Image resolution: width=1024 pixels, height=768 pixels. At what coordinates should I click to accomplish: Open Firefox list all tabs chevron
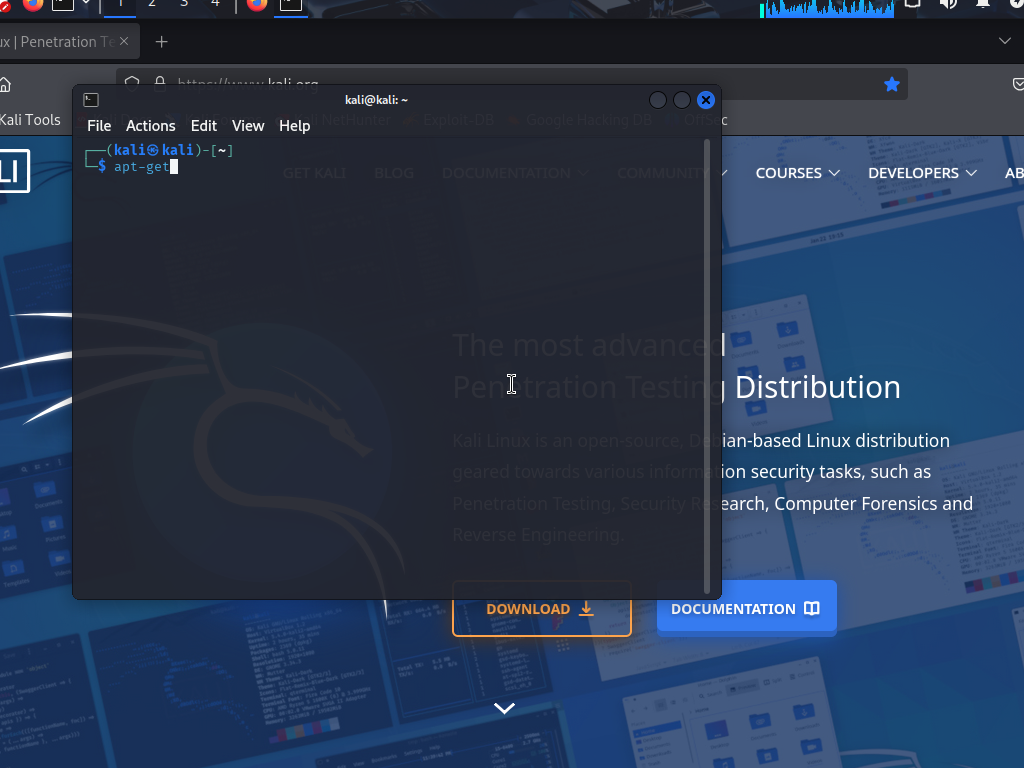tap(1004, 41)
